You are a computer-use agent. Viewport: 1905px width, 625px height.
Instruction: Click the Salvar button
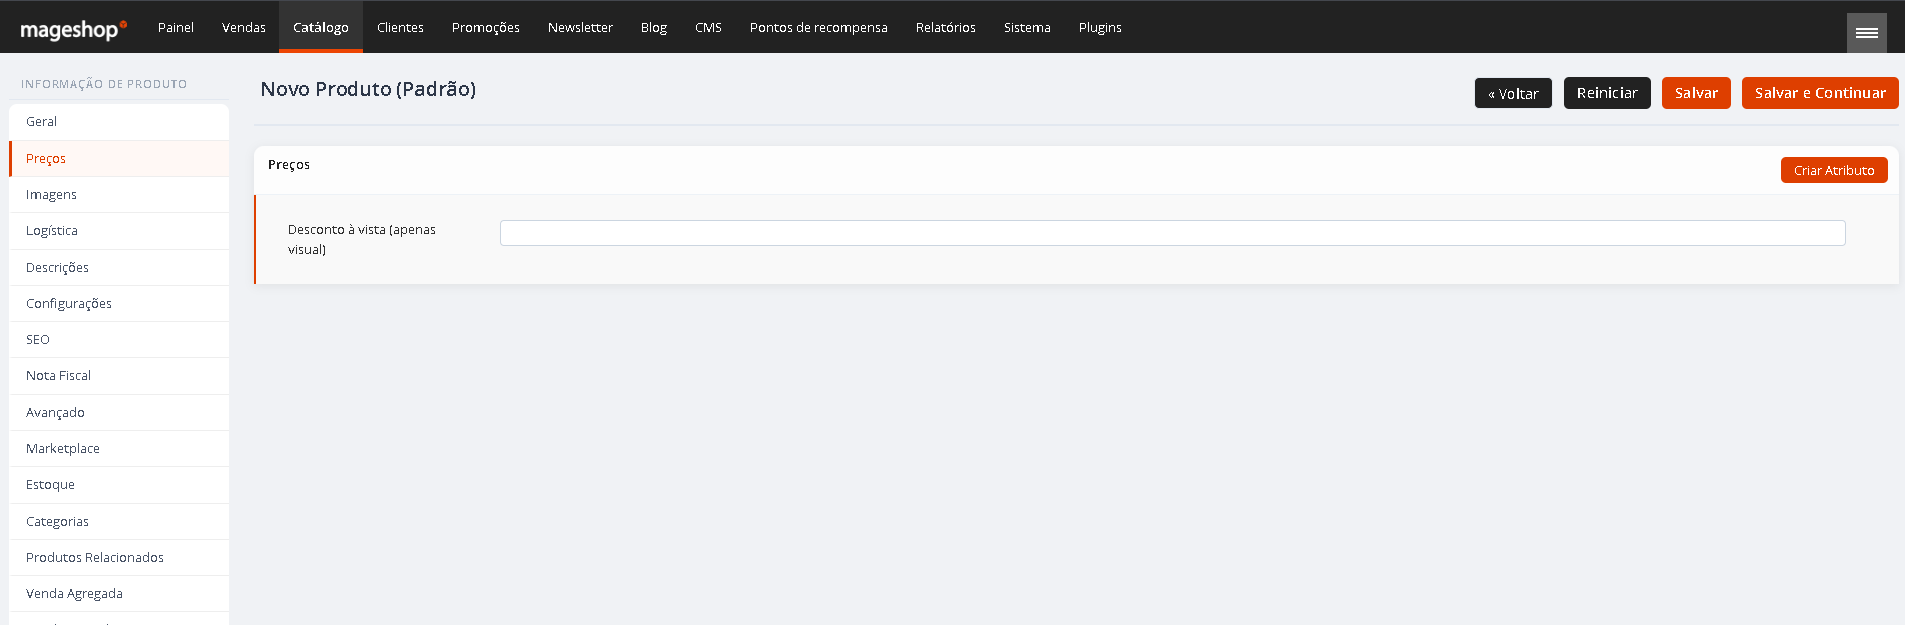pos(1696,93)
